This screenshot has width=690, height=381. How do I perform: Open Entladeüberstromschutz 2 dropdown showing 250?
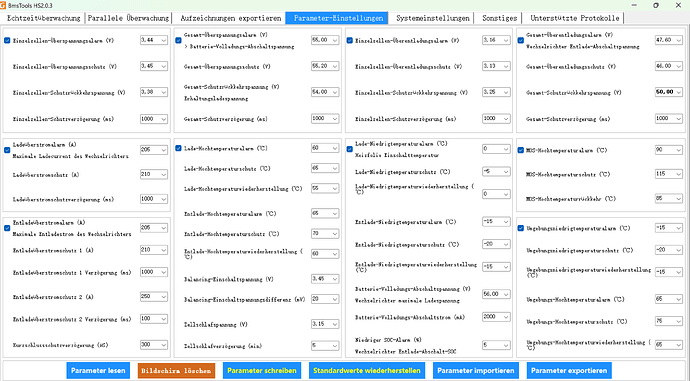(154, 297)
